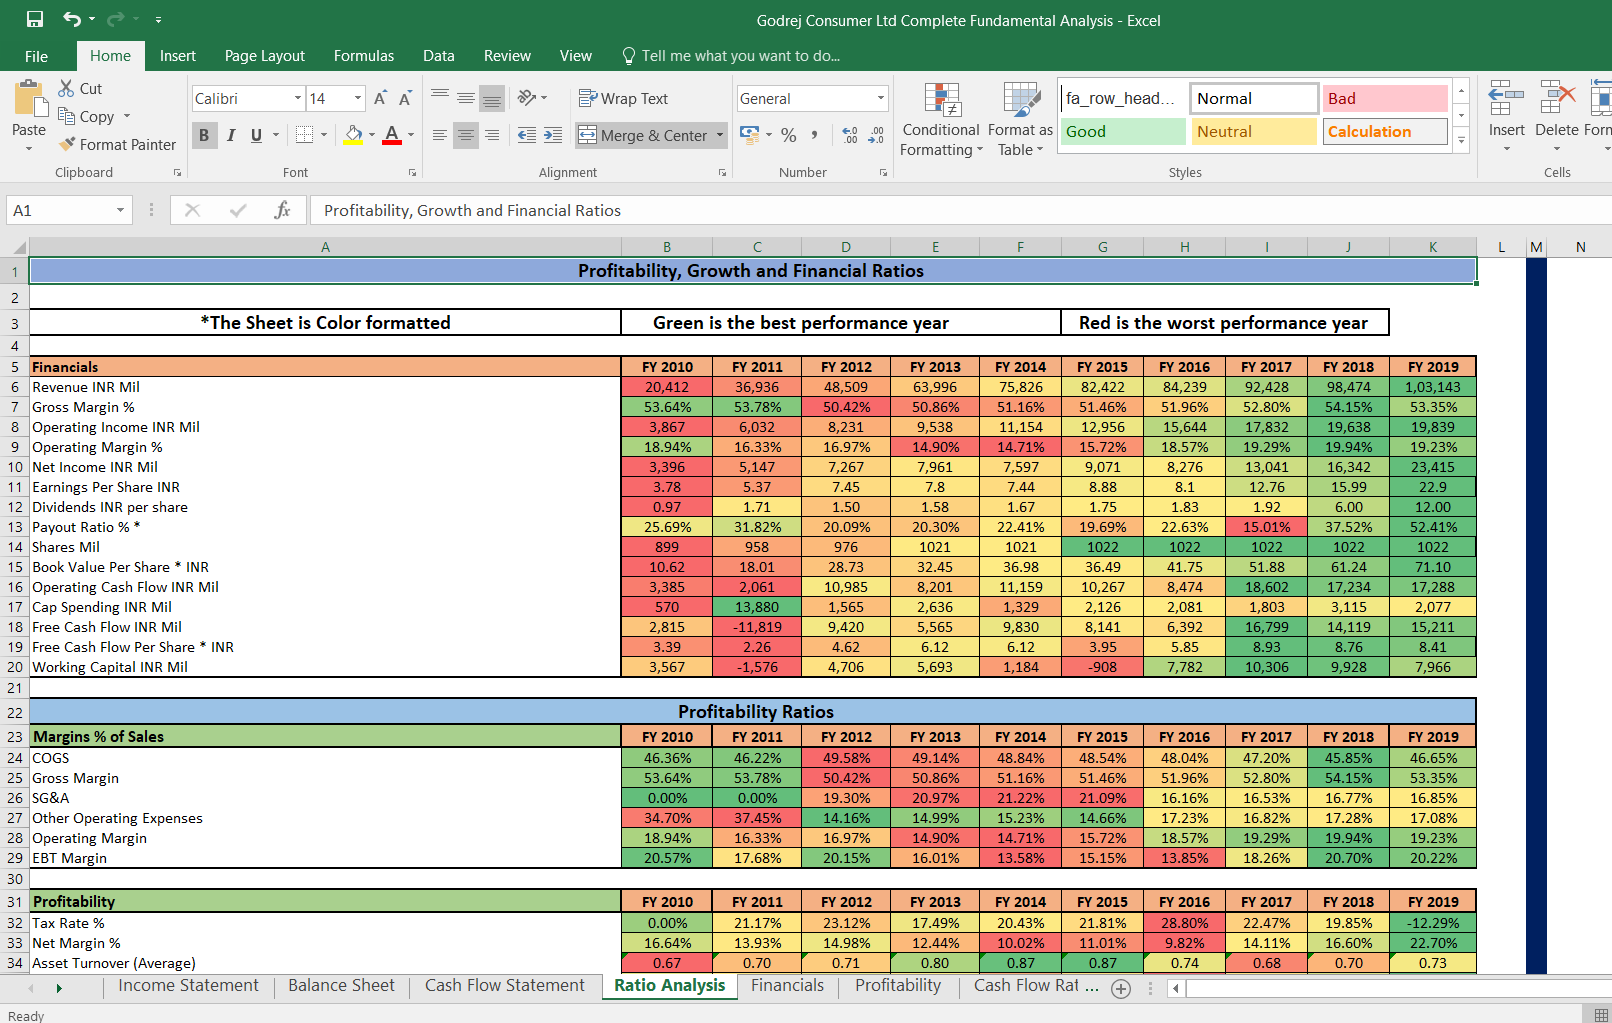Click the Align Left icon
Screen dimensions: 1612x1023
[x=440, y=135]
